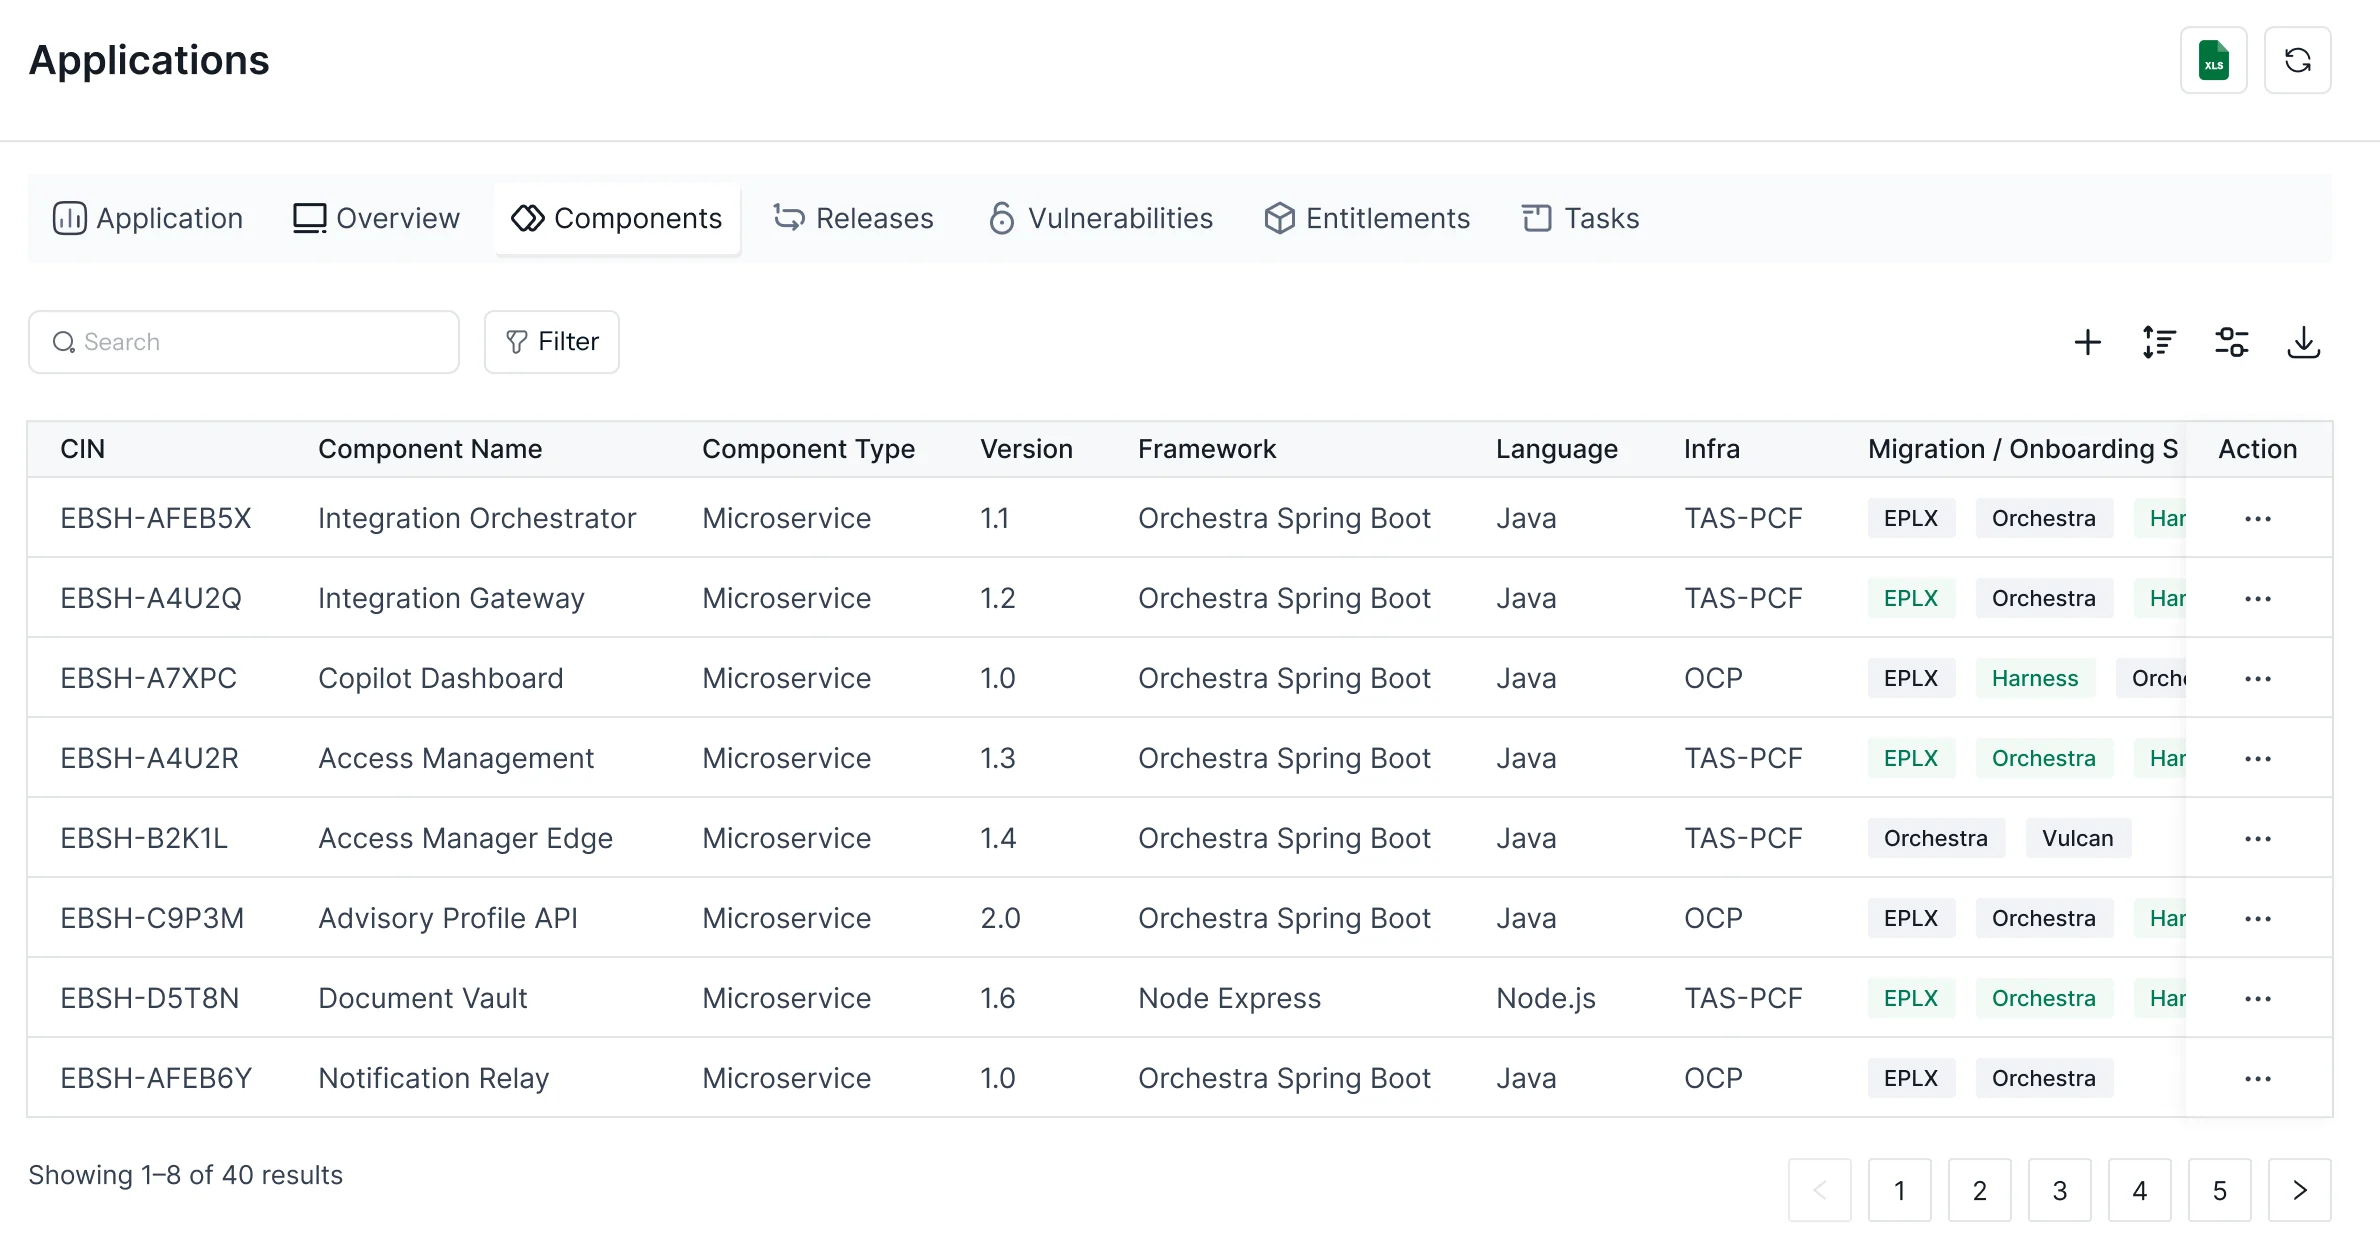Click the Filter button

pyautogui.click(x=552, y=342)
